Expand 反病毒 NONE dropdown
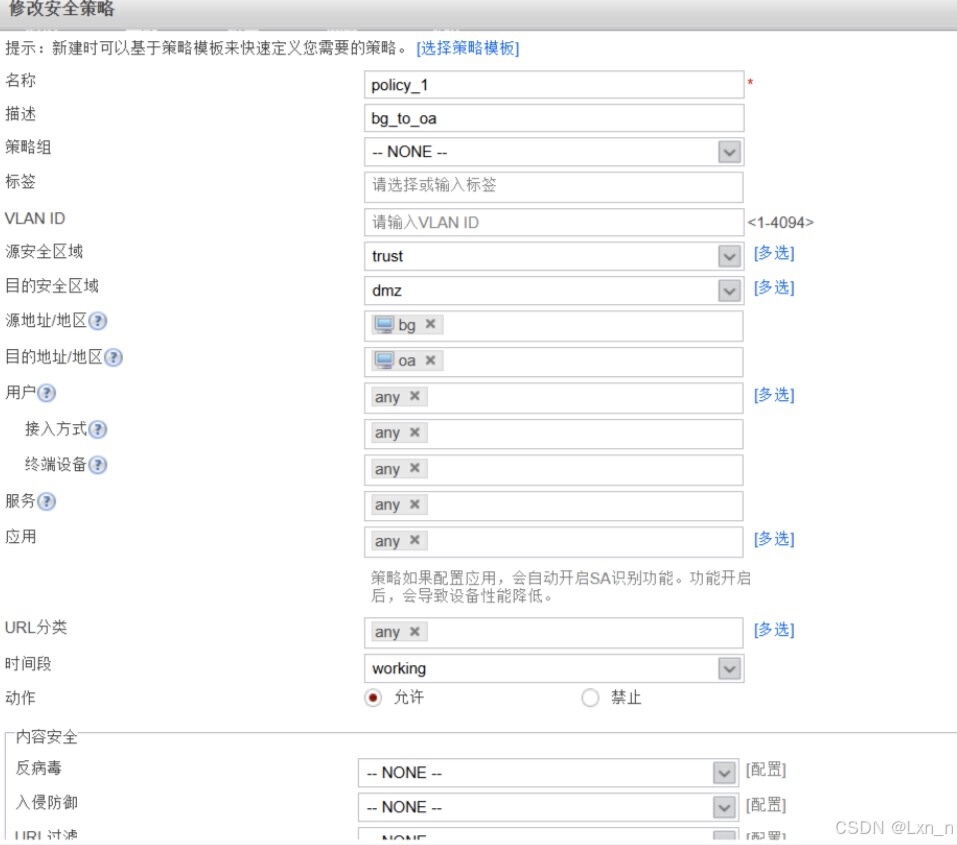957x845 pixels. (724, 773)
